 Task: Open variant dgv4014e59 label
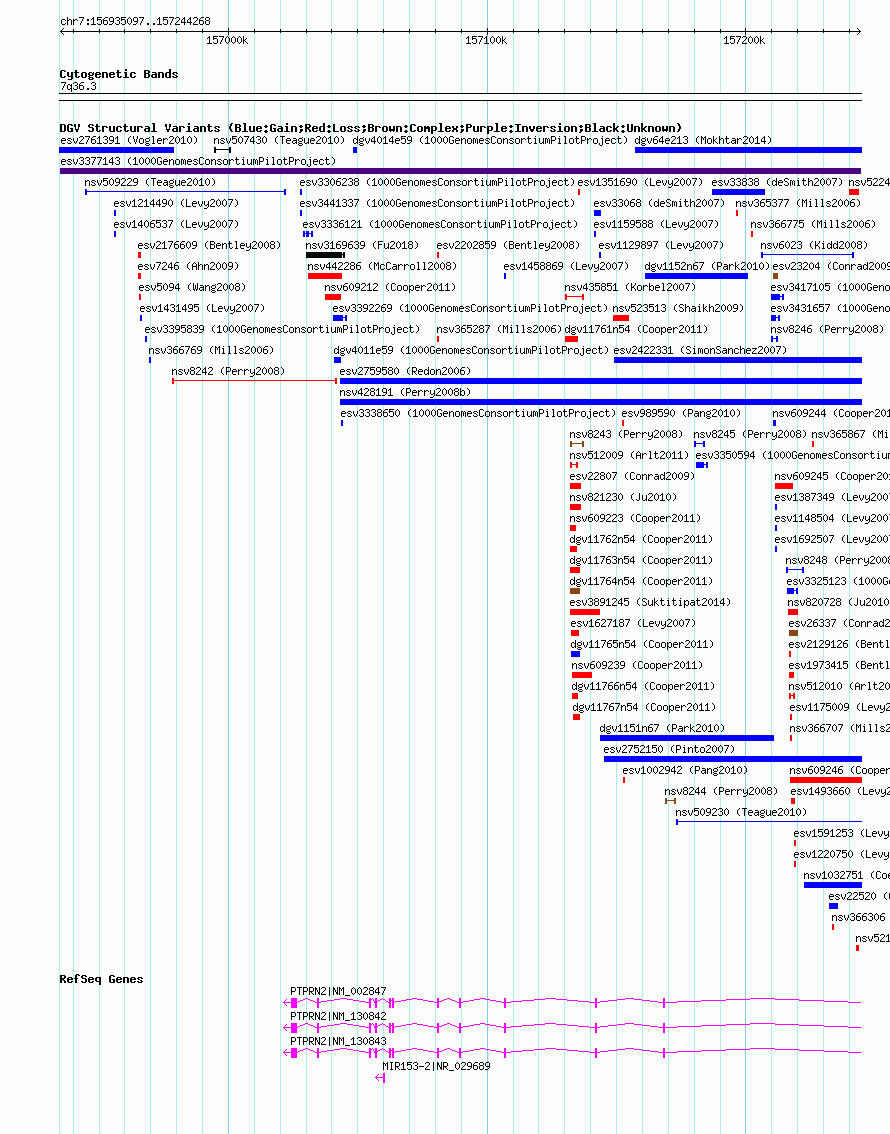[x=490, y=140]
